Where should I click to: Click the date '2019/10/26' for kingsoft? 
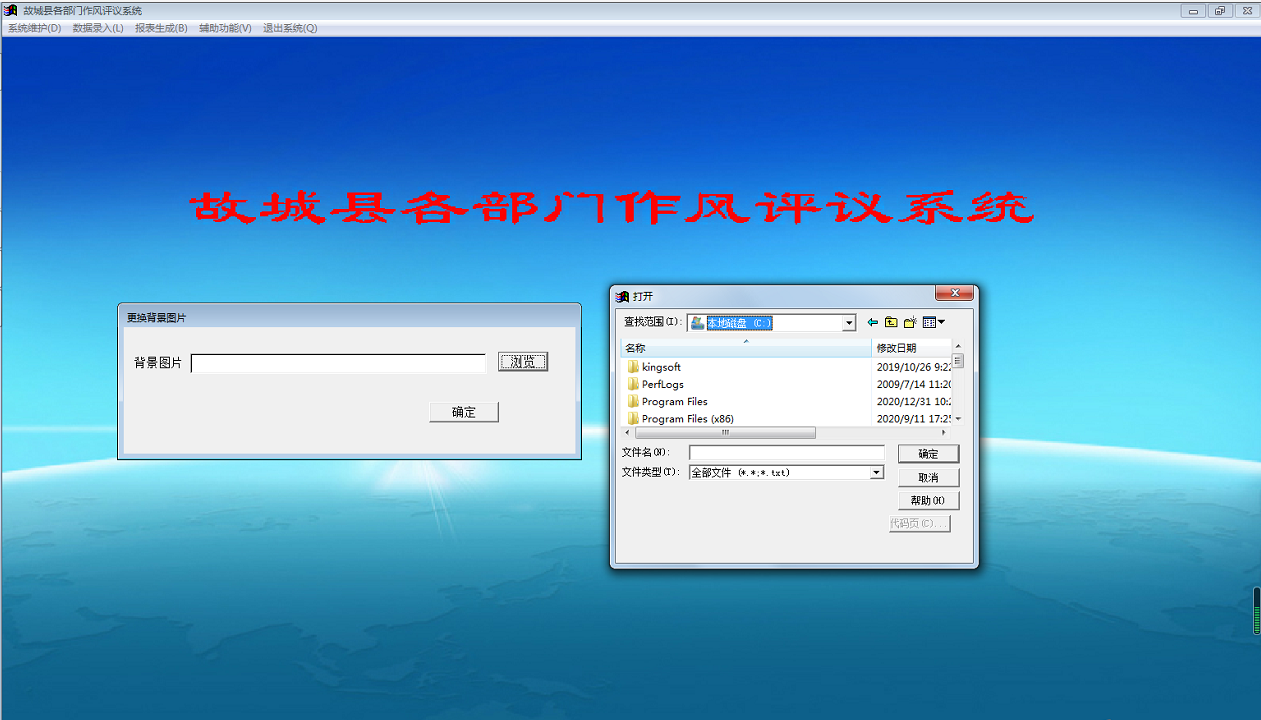905,367
